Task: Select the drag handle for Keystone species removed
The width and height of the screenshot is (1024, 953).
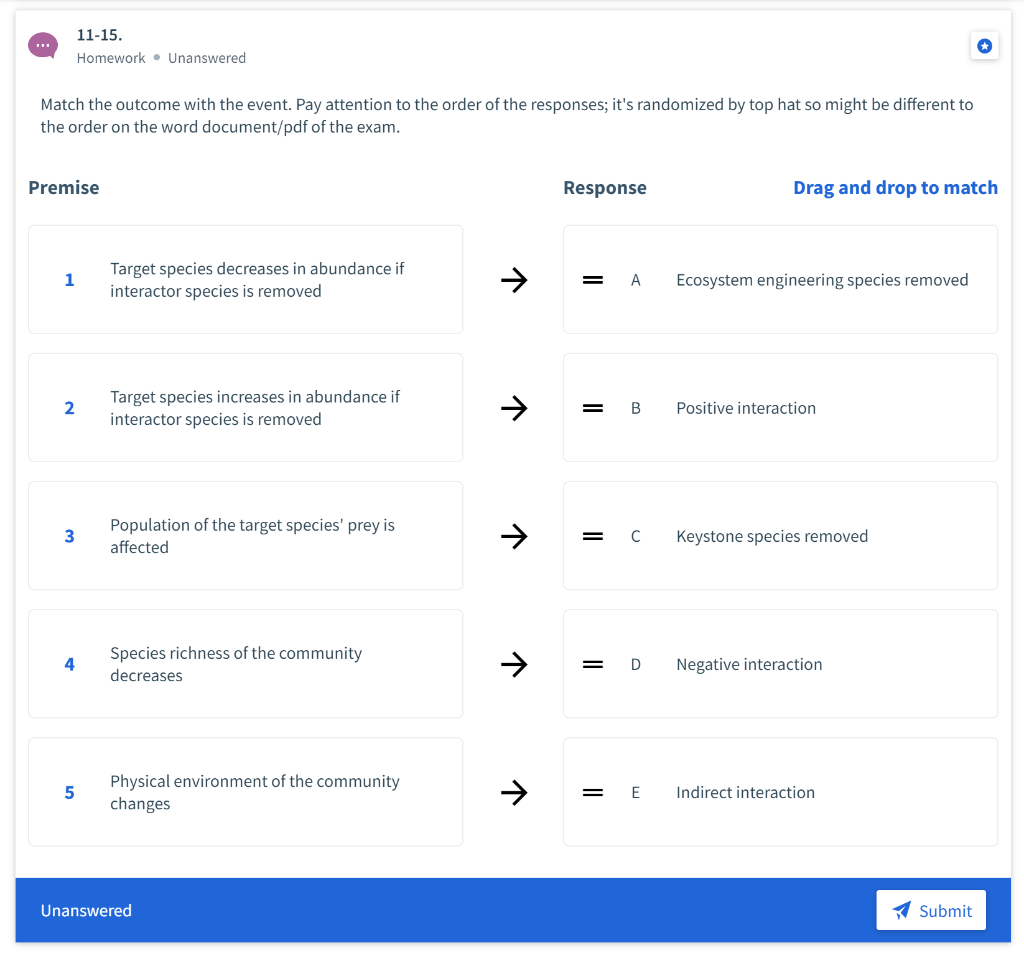Action: pos(592,536)
